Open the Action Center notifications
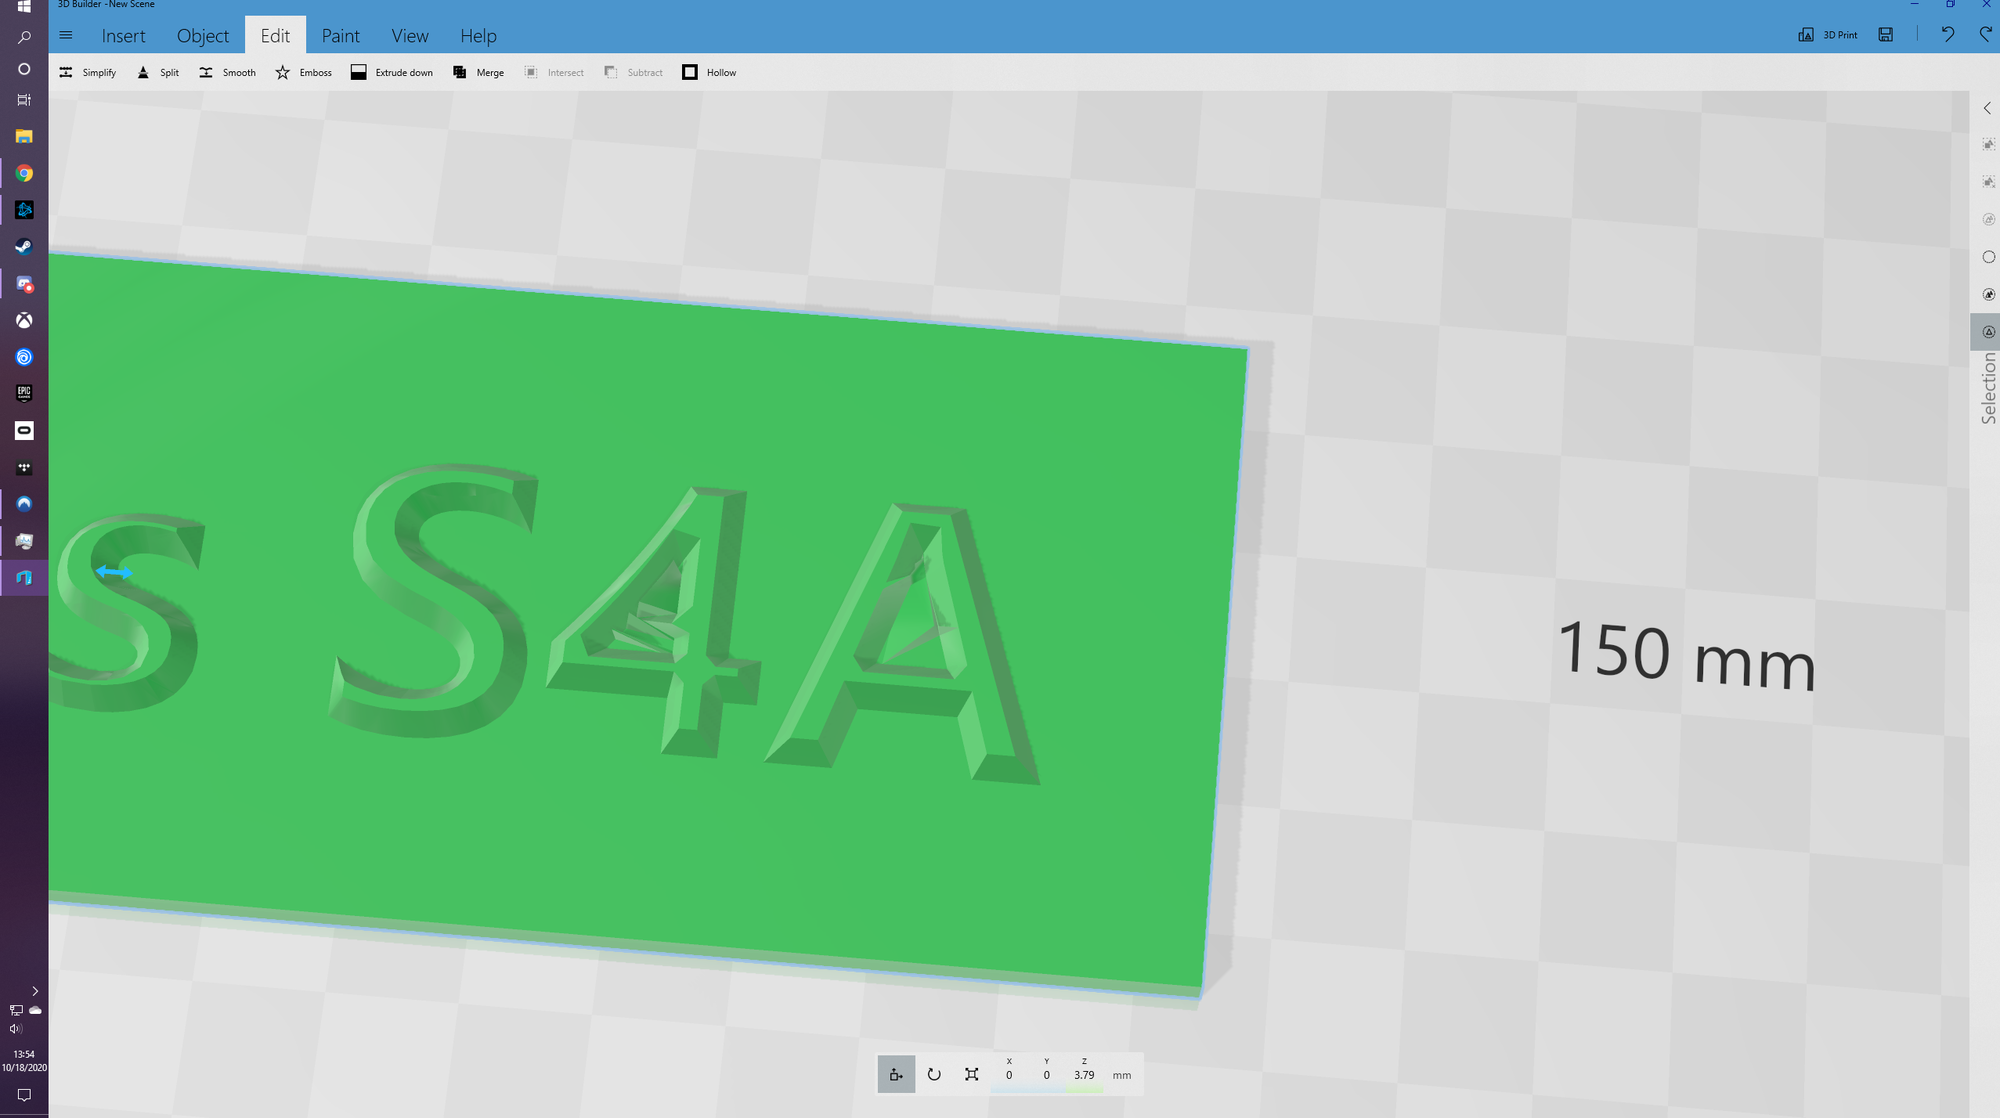This screenshot has width=2000, height=1118. (x=24, y=1095)
